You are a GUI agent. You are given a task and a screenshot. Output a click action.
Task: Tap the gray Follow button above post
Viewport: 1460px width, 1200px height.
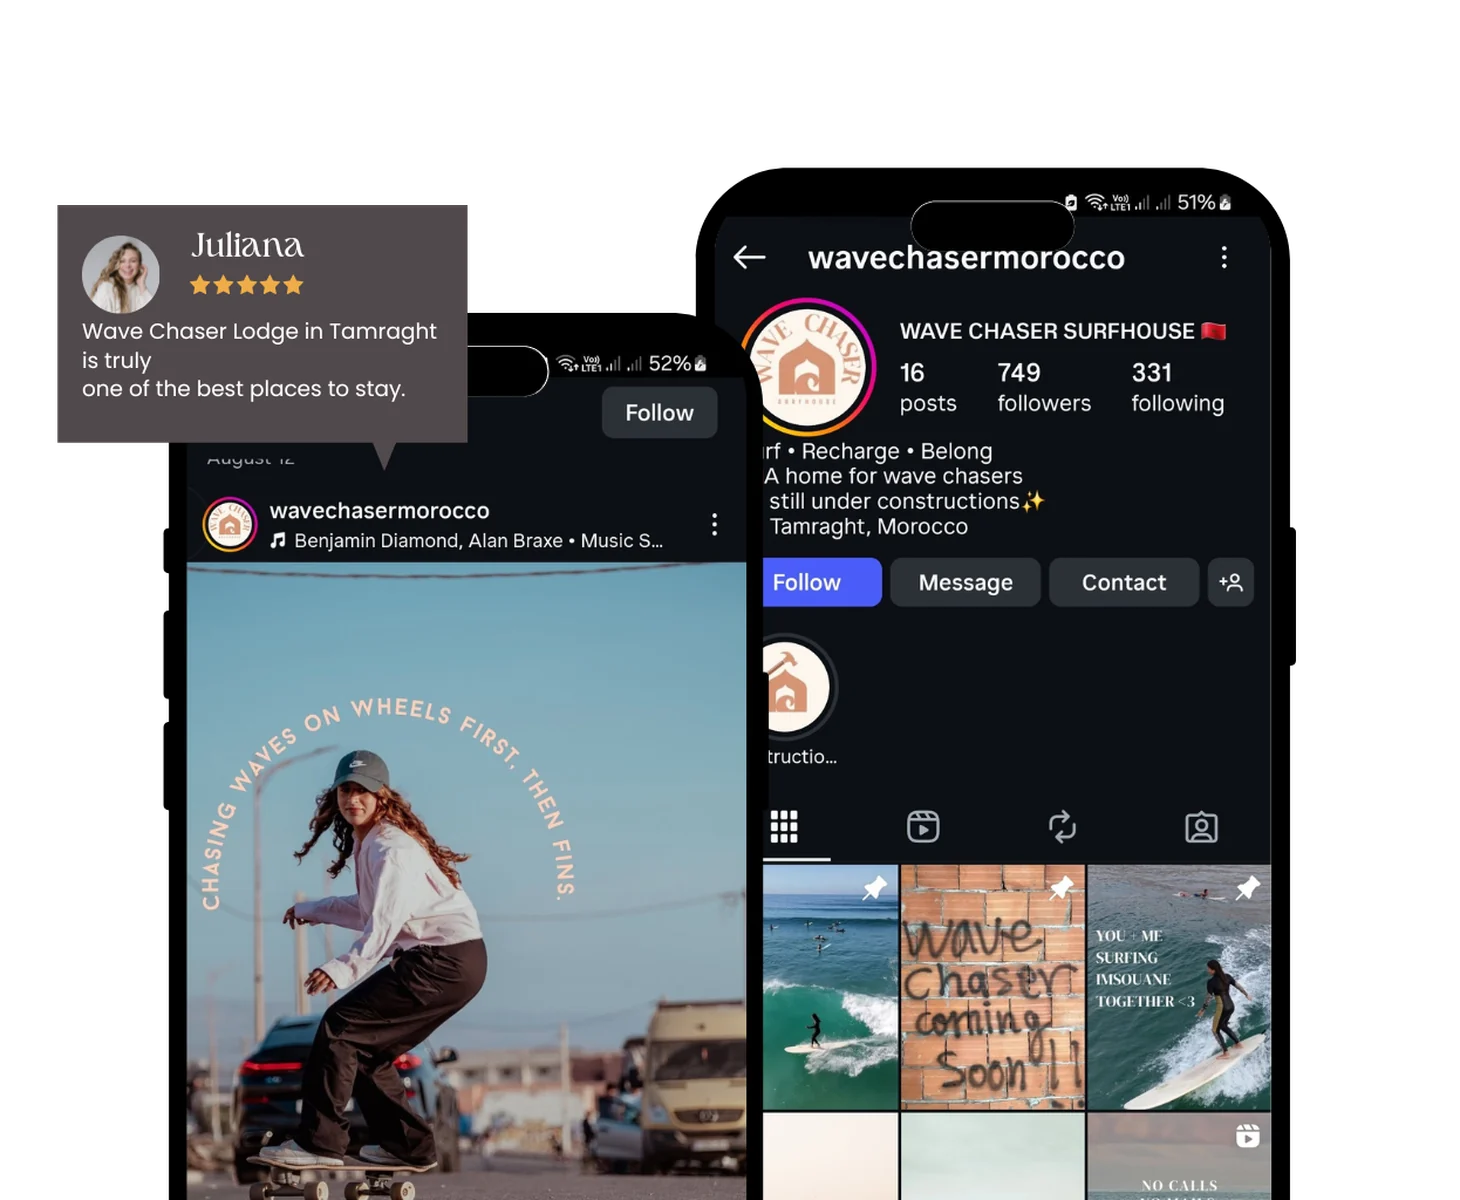pyautogui.click(x=659, y=413)
